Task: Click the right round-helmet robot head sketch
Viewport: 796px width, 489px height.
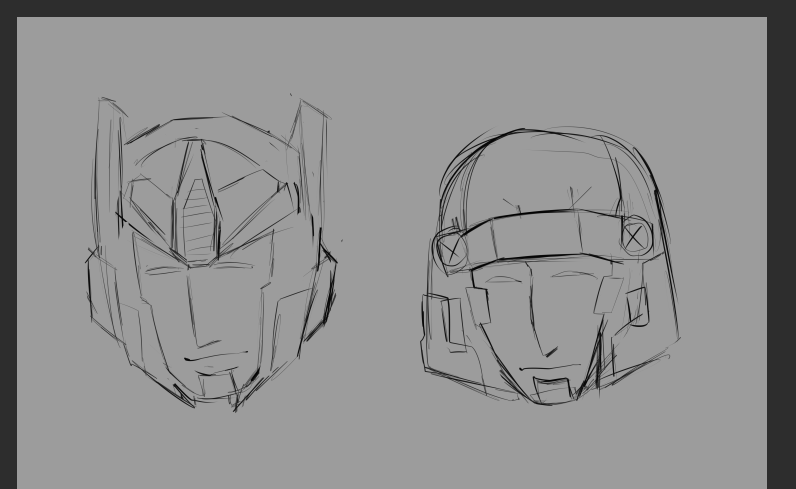Action: pos(551,267)
